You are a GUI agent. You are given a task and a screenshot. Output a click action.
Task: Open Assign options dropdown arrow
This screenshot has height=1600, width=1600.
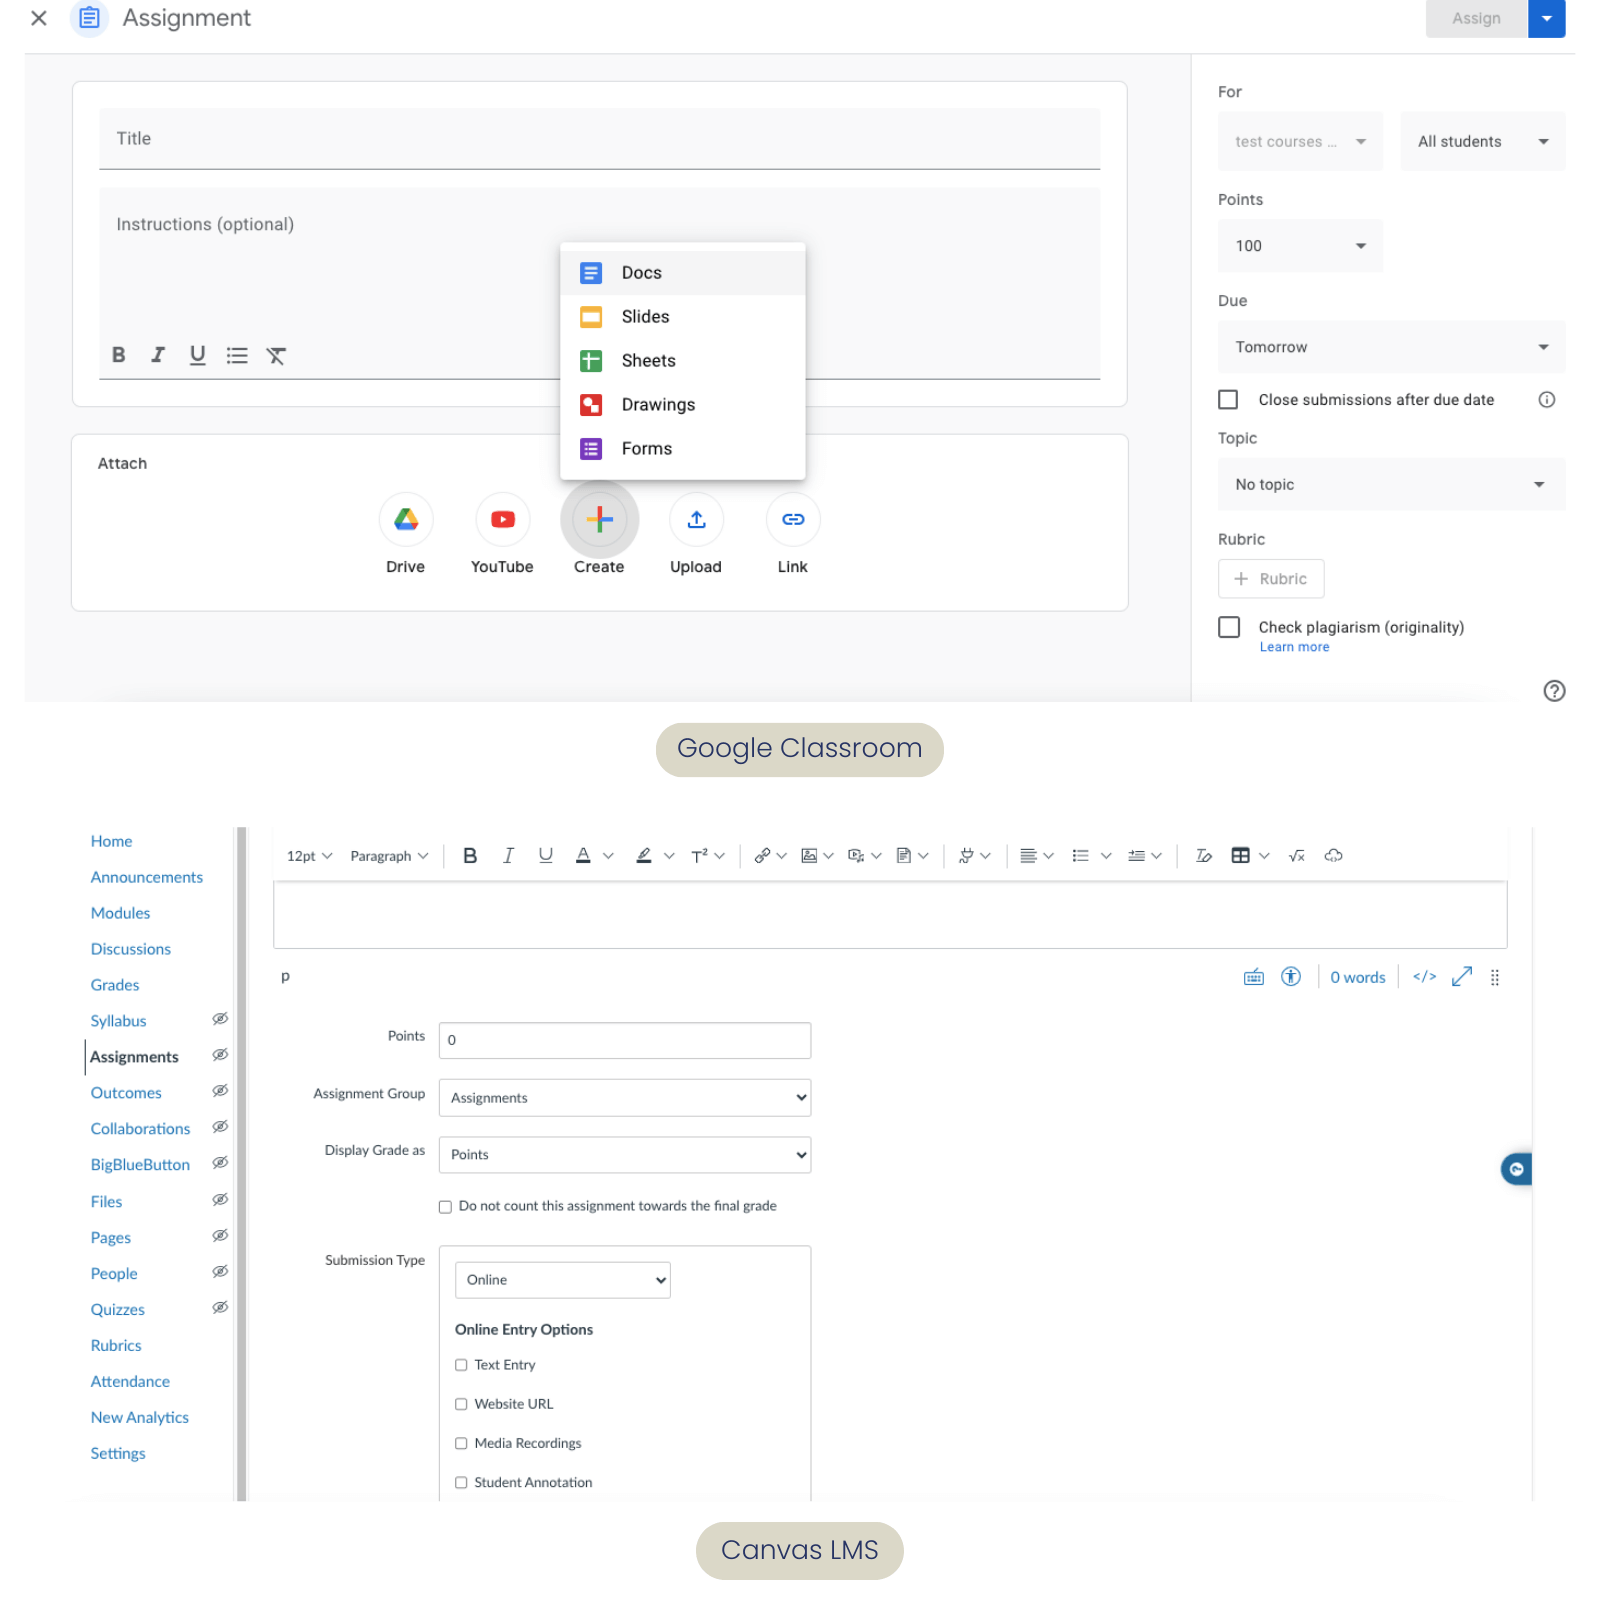tap(1547, 18)
